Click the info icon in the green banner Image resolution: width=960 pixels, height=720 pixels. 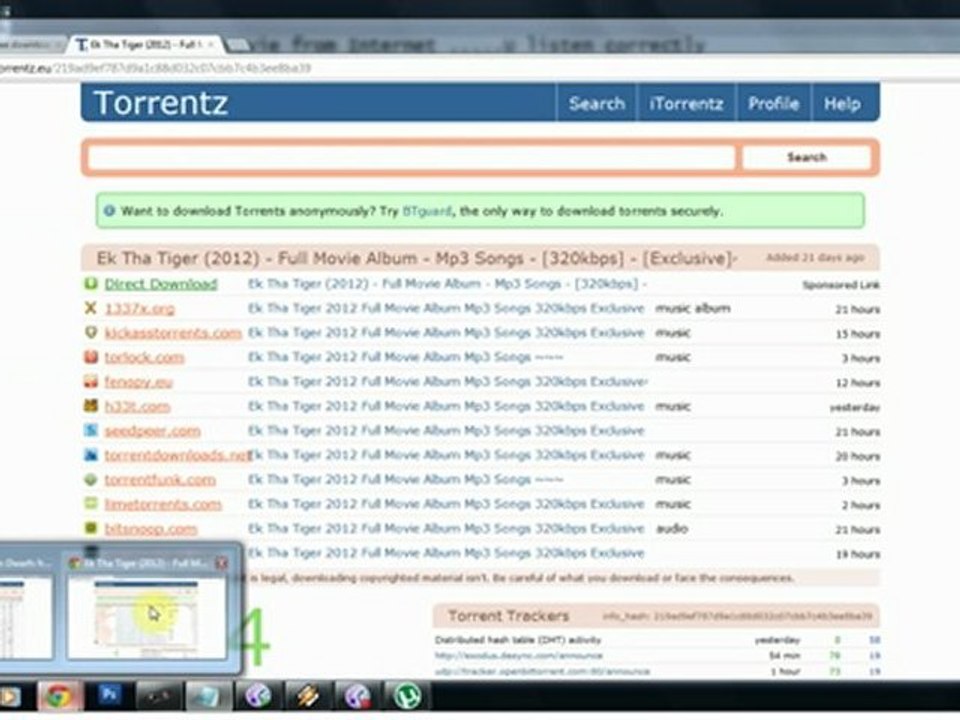point(109,211)
